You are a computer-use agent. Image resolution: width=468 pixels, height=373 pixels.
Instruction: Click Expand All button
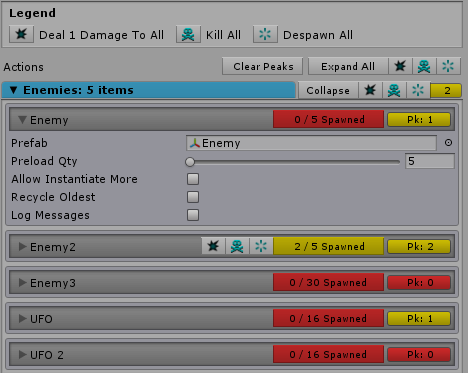point(348,66)
